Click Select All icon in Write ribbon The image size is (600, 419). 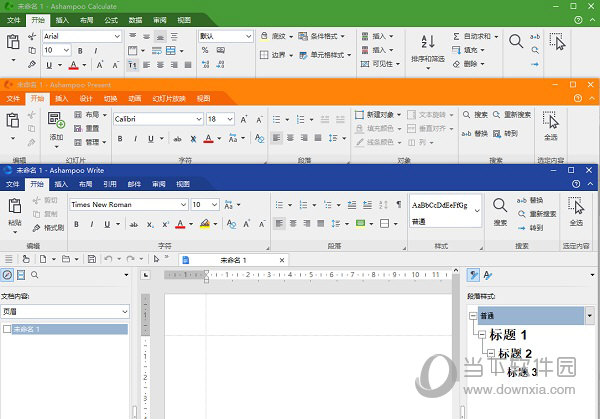point(576,206)
